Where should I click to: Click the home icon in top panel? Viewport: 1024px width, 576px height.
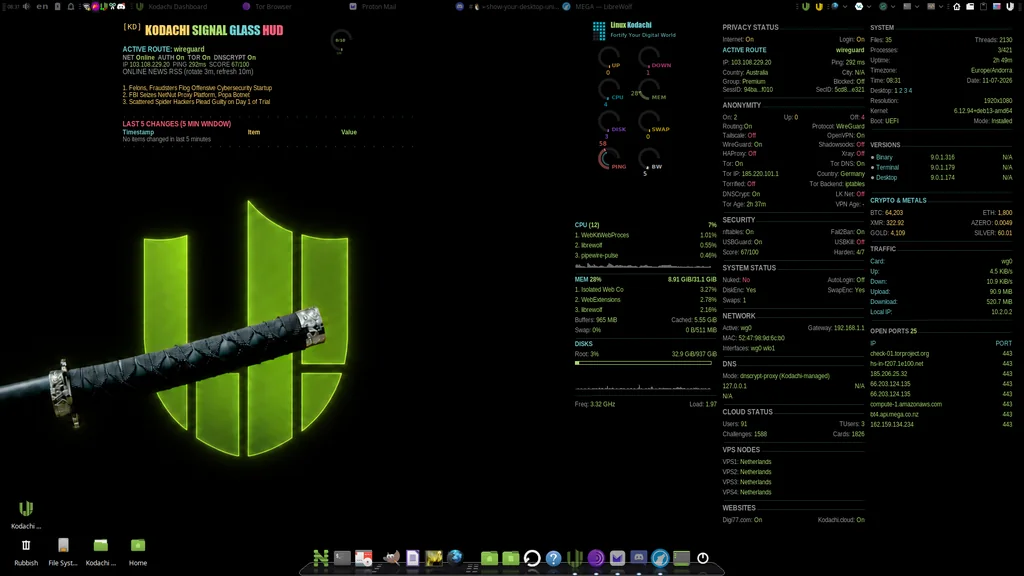coord(957,7)
